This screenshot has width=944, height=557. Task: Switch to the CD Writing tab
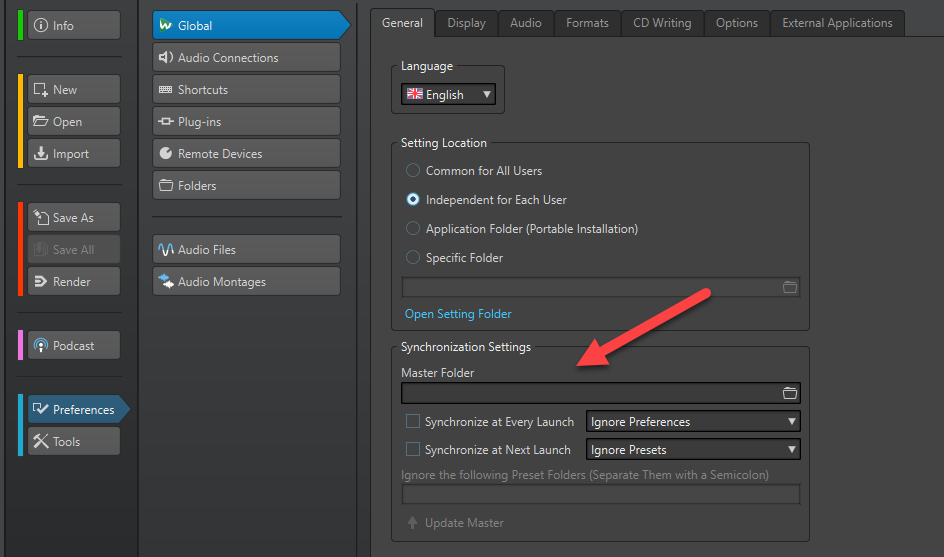(662, 23)
